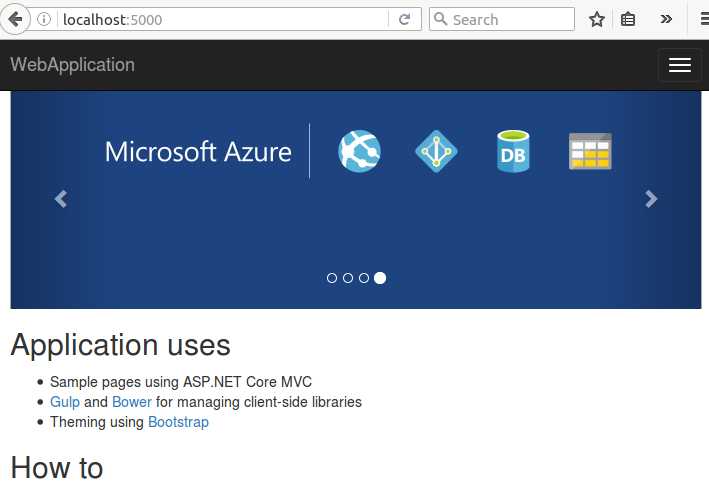Select the third carousel indicator dot

364,278
